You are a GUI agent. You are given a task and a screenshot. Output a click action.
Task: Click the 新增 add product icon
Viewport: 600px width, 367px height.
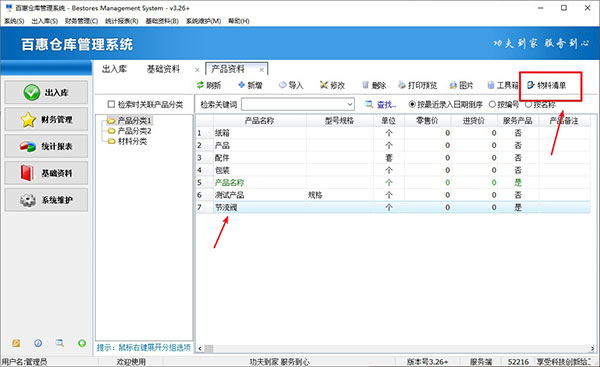(241, 85)
